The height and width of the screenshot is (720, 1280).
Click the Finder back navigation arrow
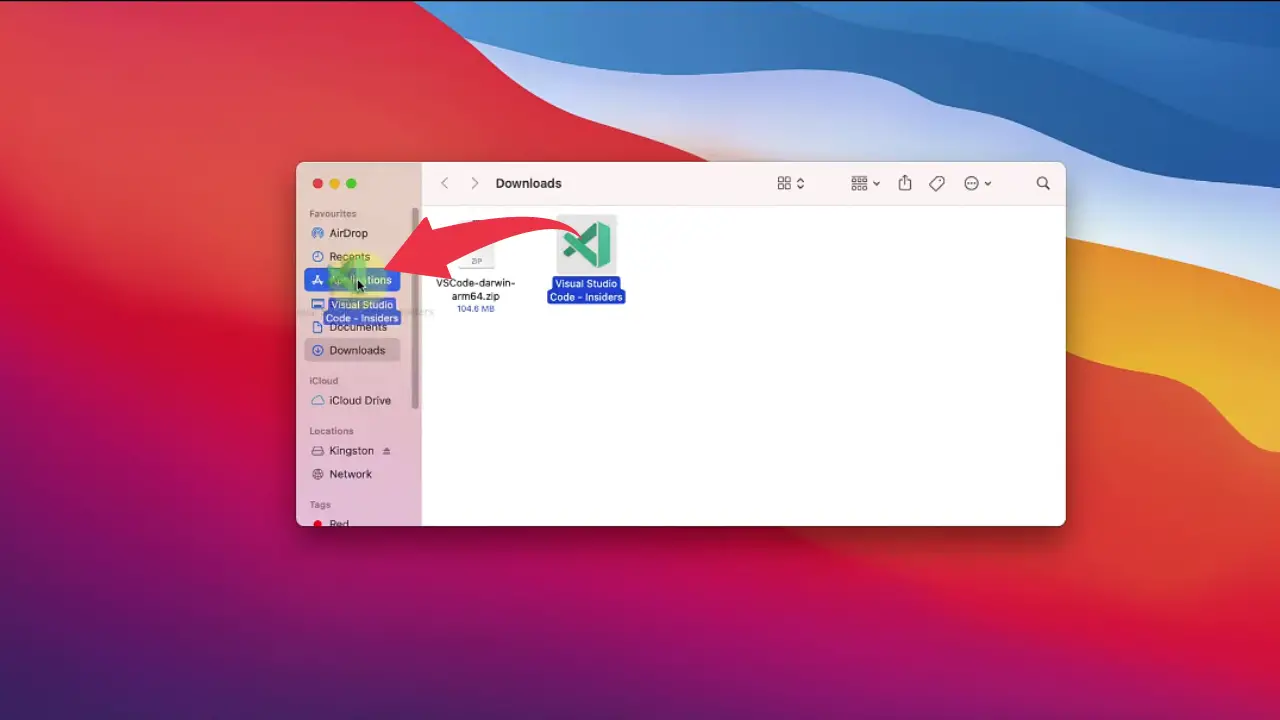[x=445, y=183]
